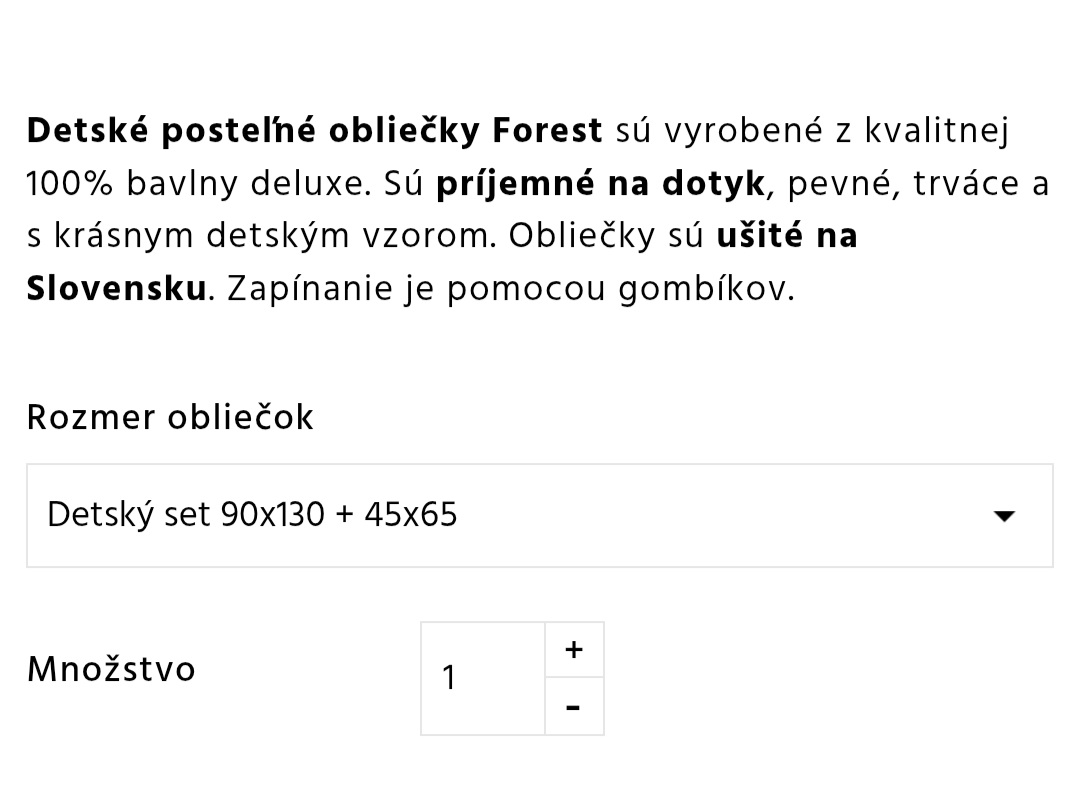Viewport: 1080px width, 801px height.
Task: Click the "Množstvo" label
Action: pyautogui.click(x=111, y=669)
